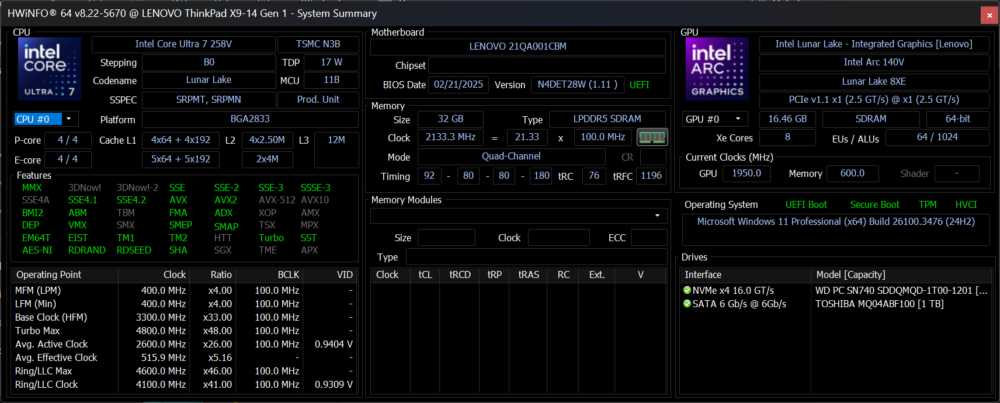Click the Intel Core Ultra 7 logo
Image resolution: width=1000 pixels, height=403 pixels.
coord(48,70)
